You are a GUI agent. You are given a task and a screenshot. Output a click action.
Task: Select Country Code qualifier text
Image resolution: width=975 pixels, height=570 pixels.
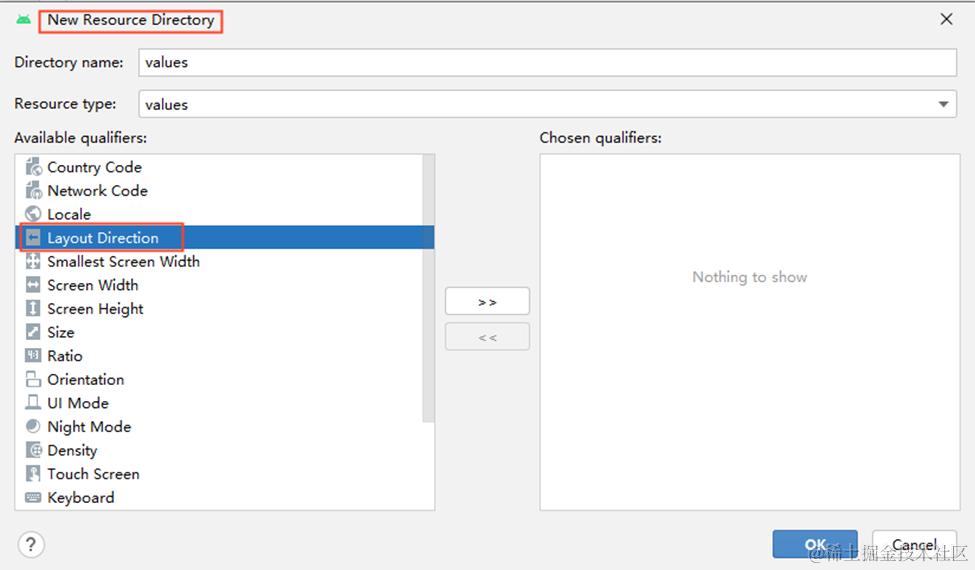[x=95, y=167]
